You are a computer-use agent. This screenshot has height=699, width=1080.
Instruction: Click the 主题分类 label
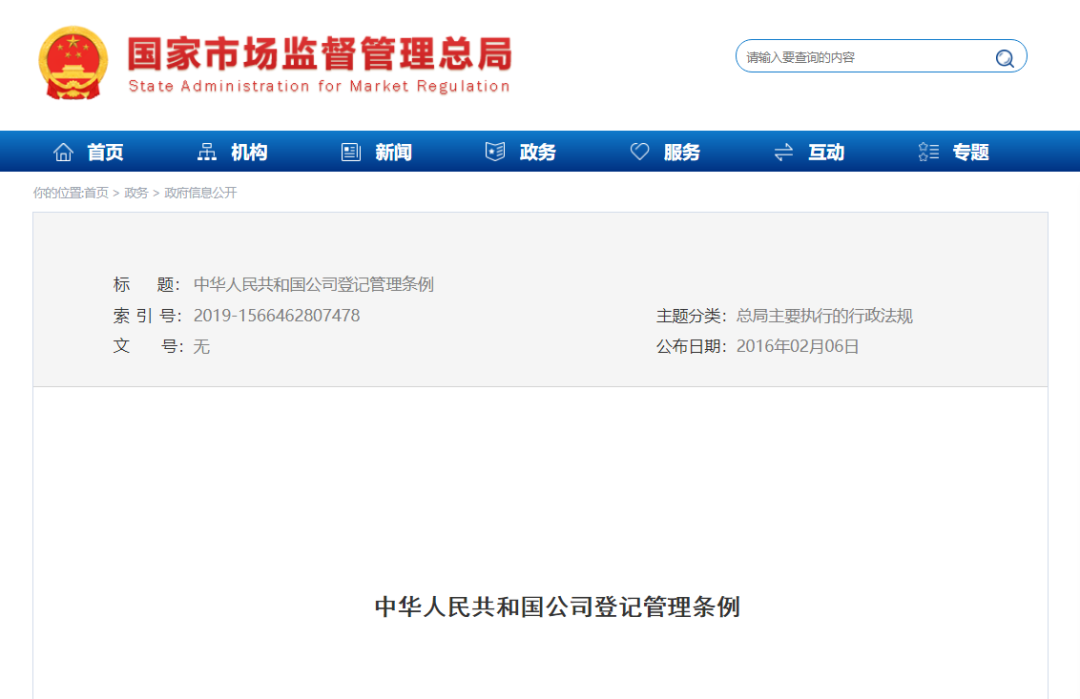(691, 315)
